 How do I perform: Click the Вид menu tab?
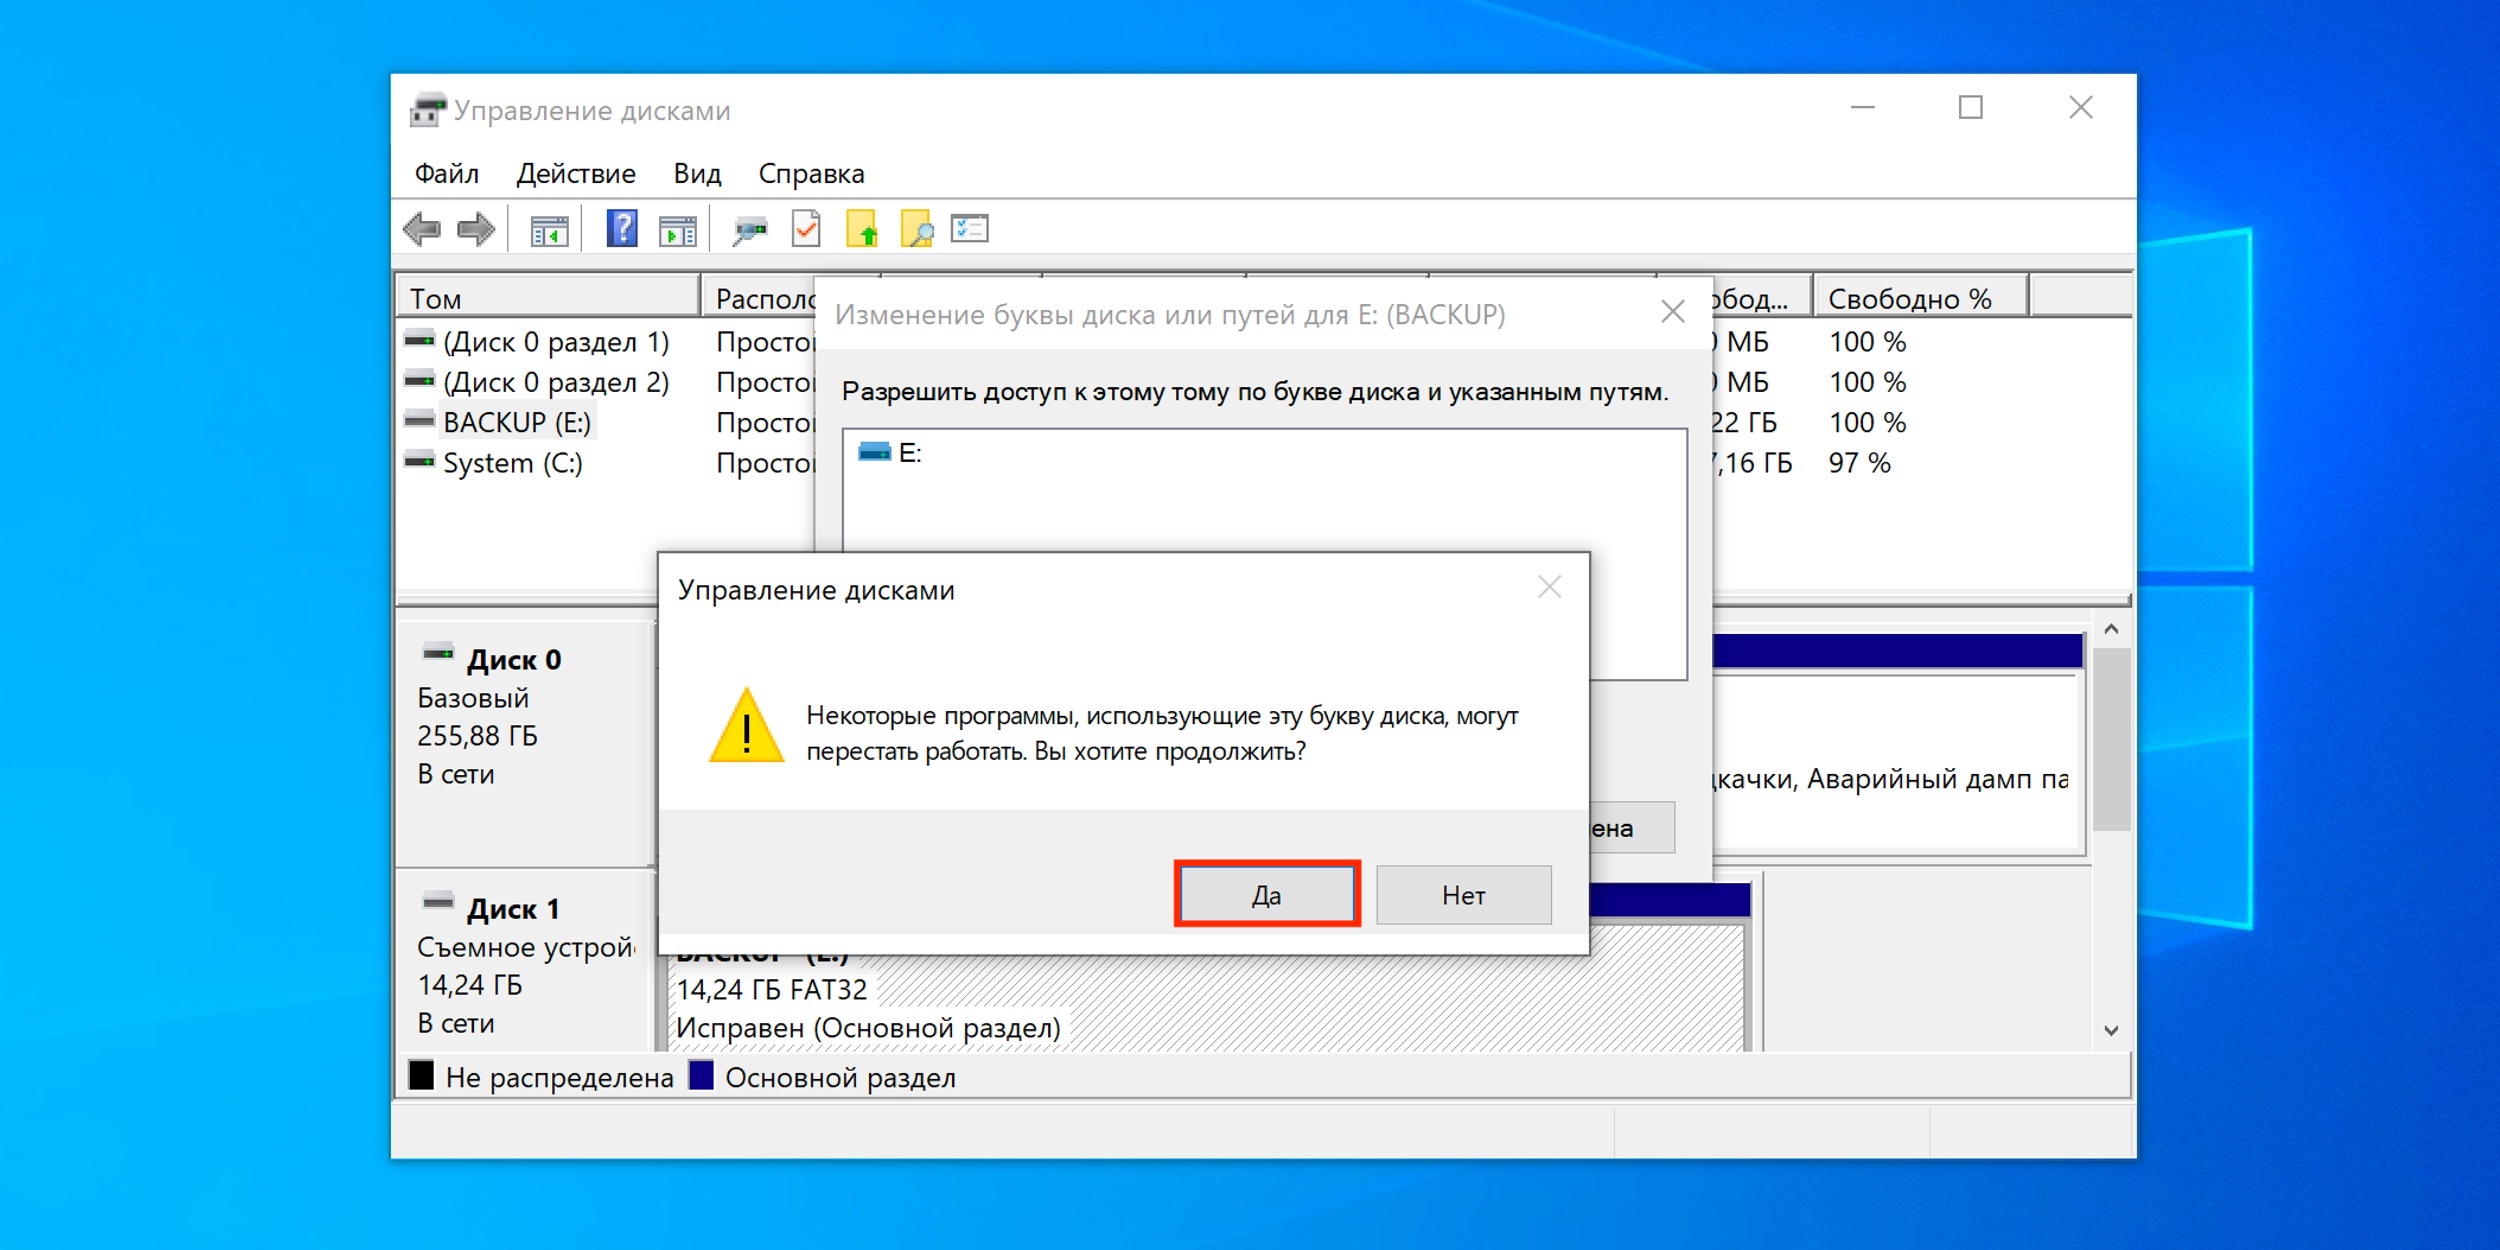pyautogui.click(x=694, y=172)
